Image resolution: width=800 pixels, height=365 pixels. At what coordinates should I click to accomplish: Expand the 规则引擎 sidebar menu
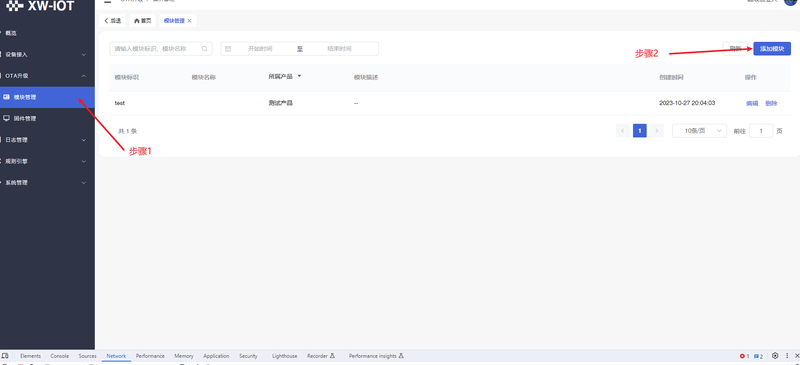(x=47, y=161)
